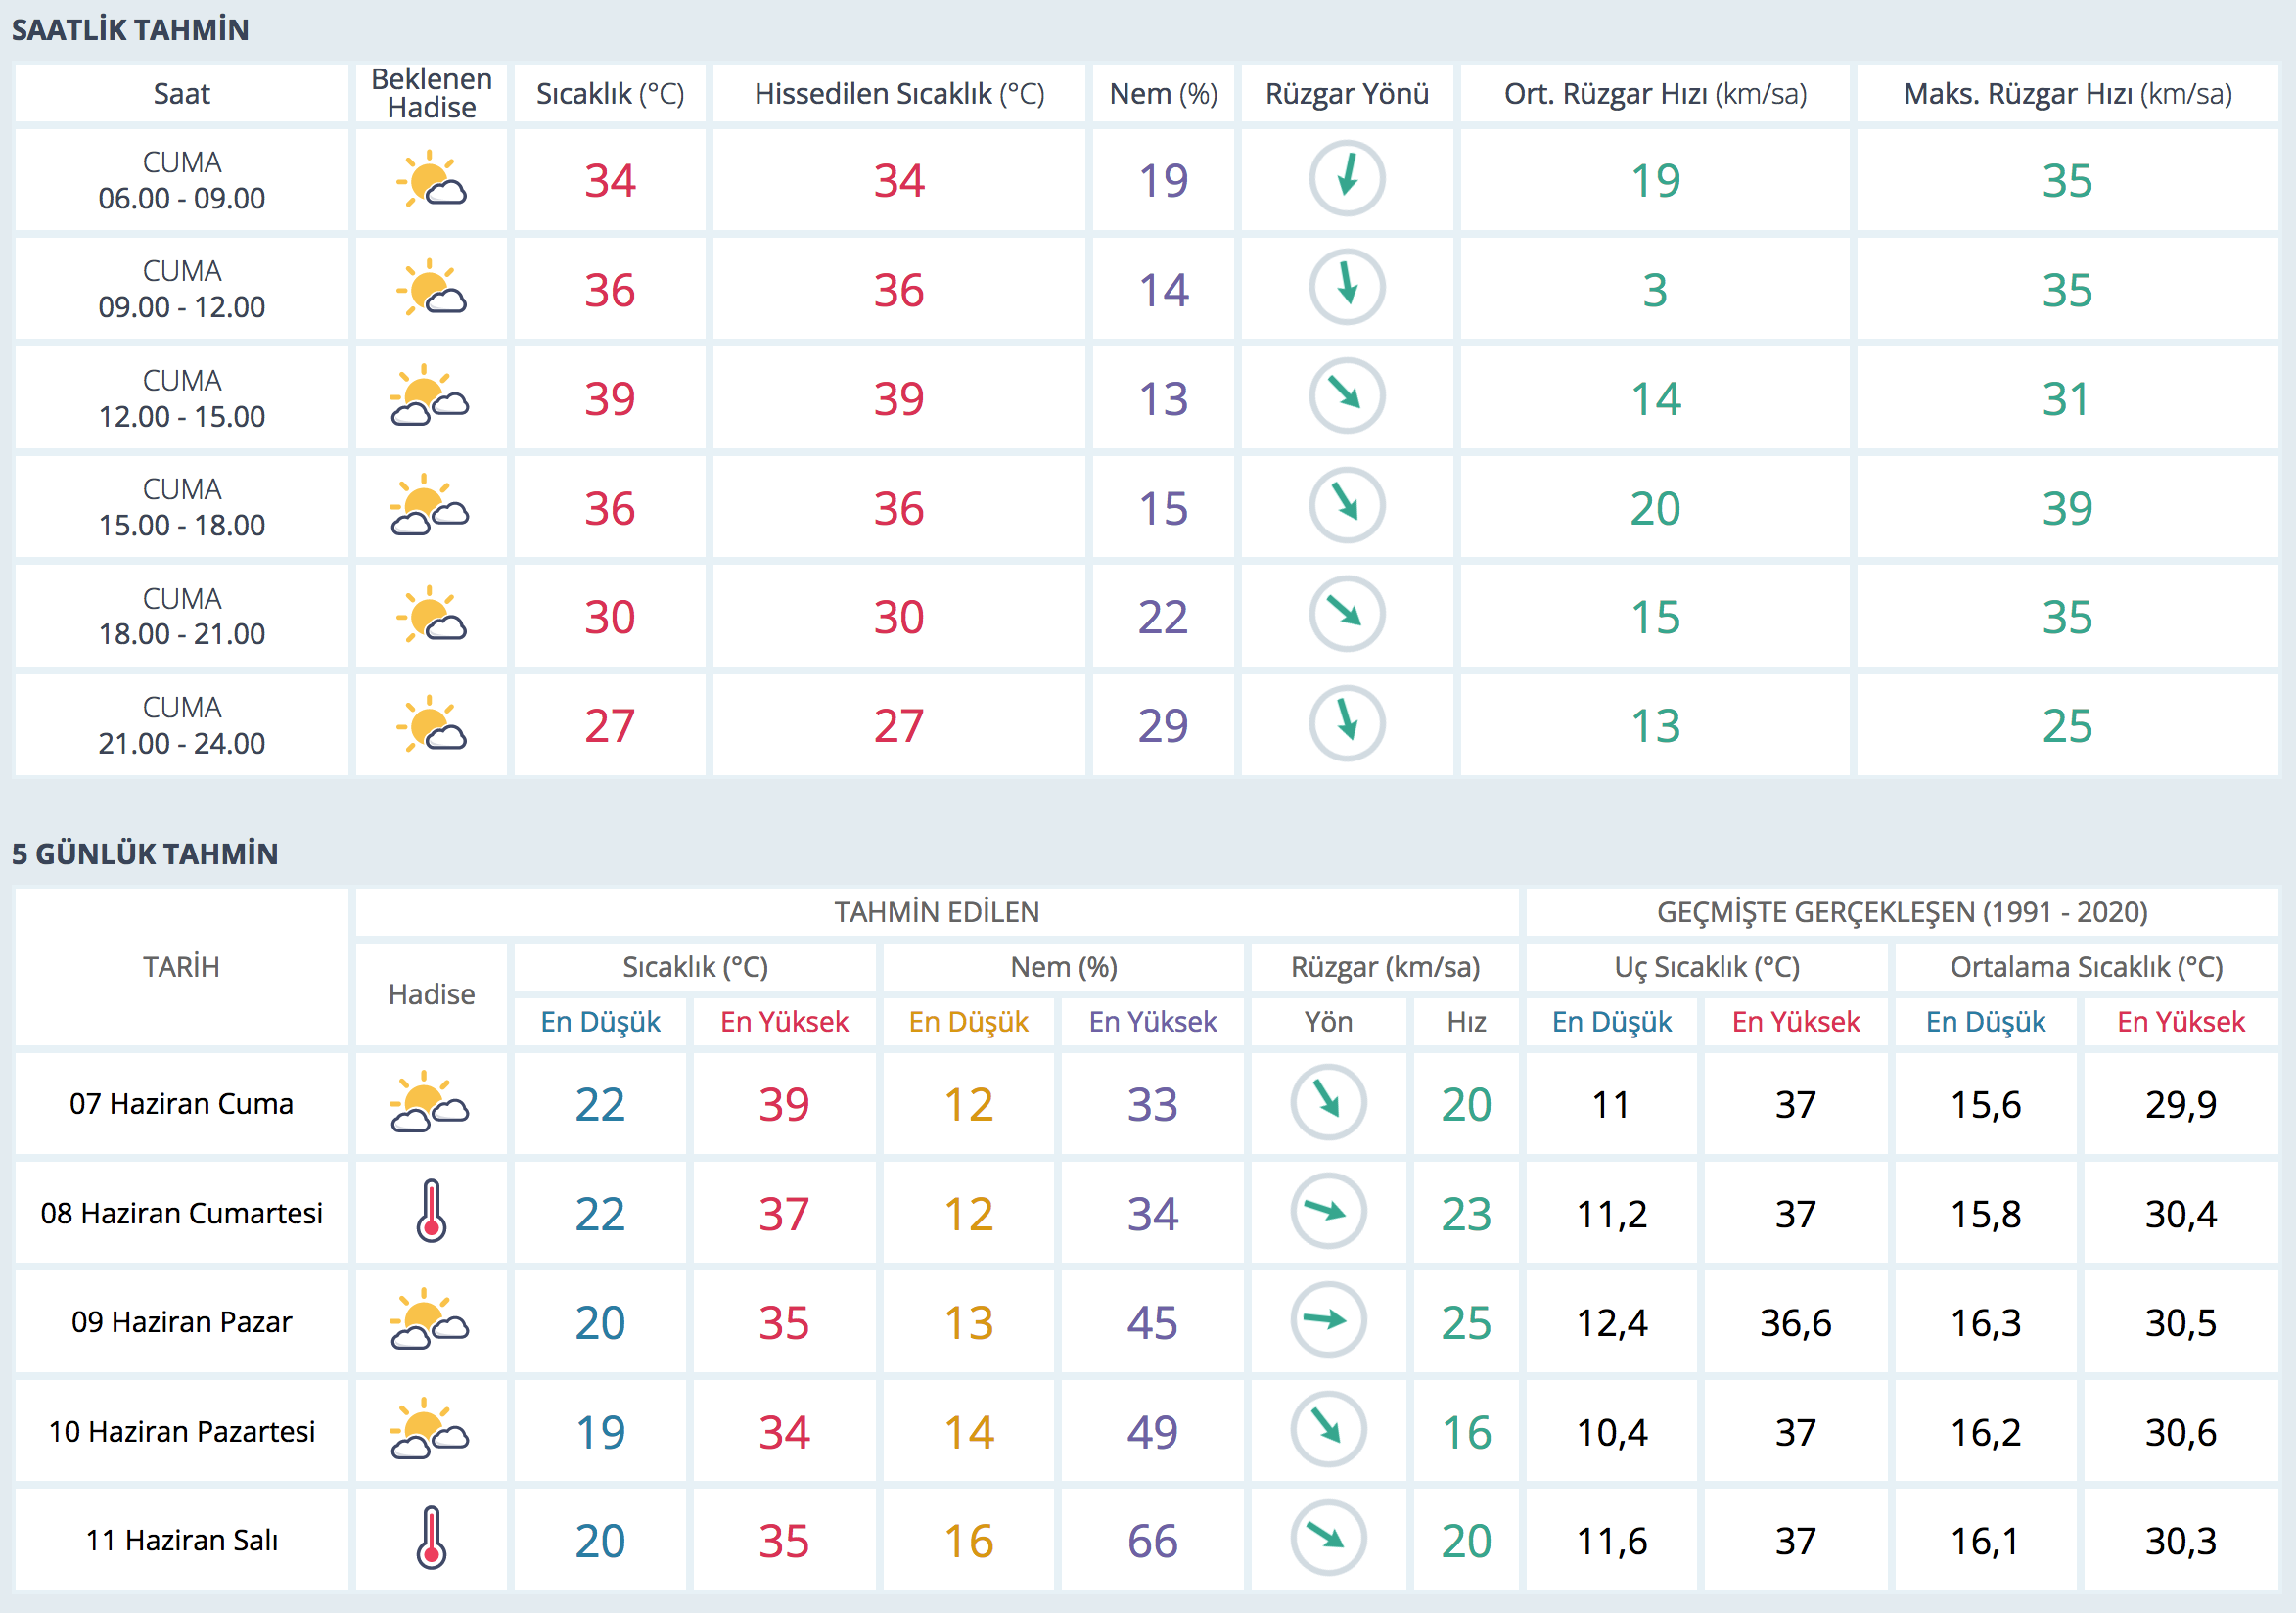The image size is (2296, 1613).
Task: Click thermometer icon for 08 Haziran Cumartesi
Action: pos(431,1211)
